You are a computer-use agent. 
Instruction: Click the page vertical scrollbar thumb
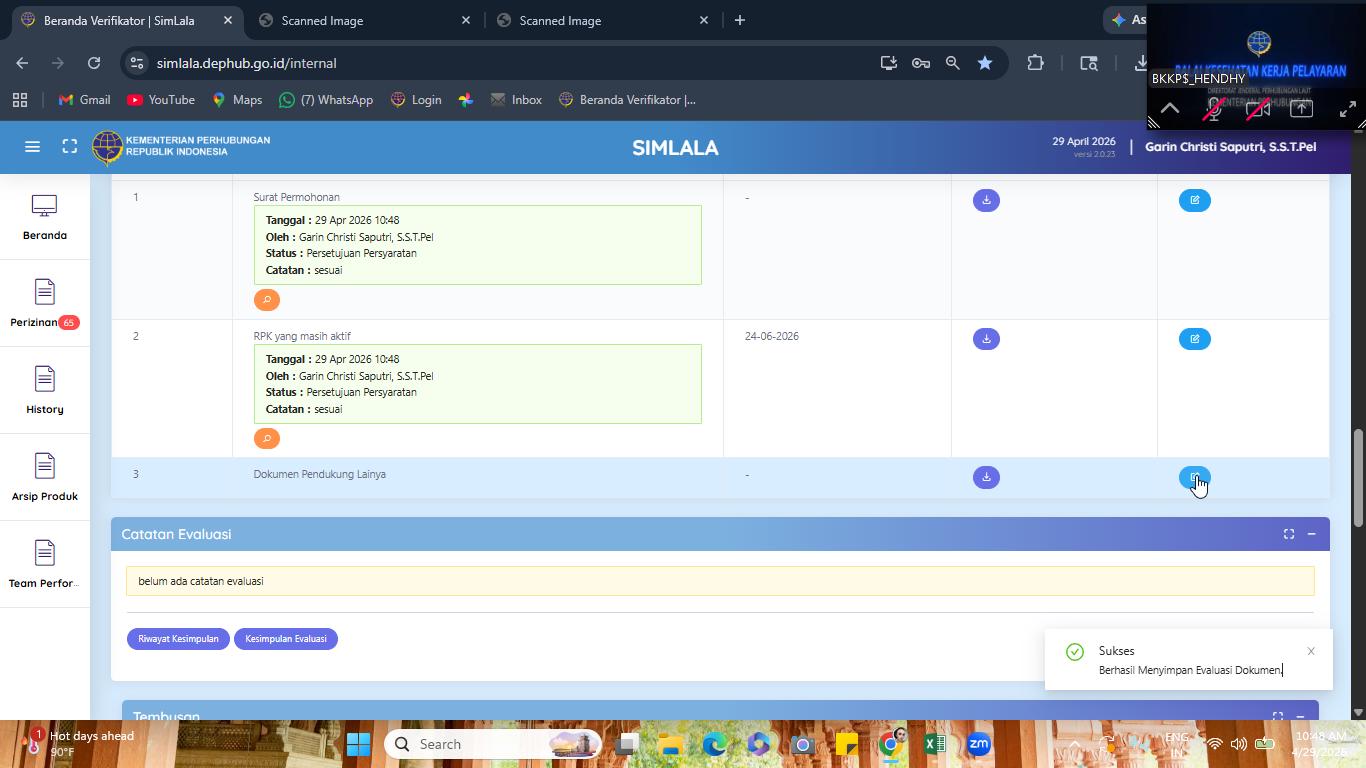point(1358,478)
